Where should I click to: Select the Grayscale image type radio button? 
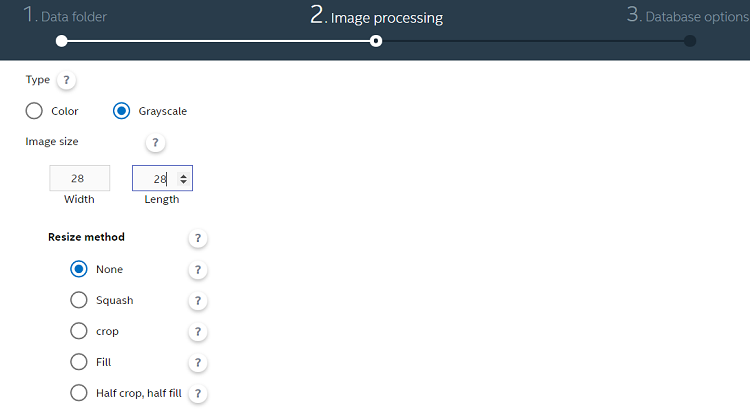[121, 111]
